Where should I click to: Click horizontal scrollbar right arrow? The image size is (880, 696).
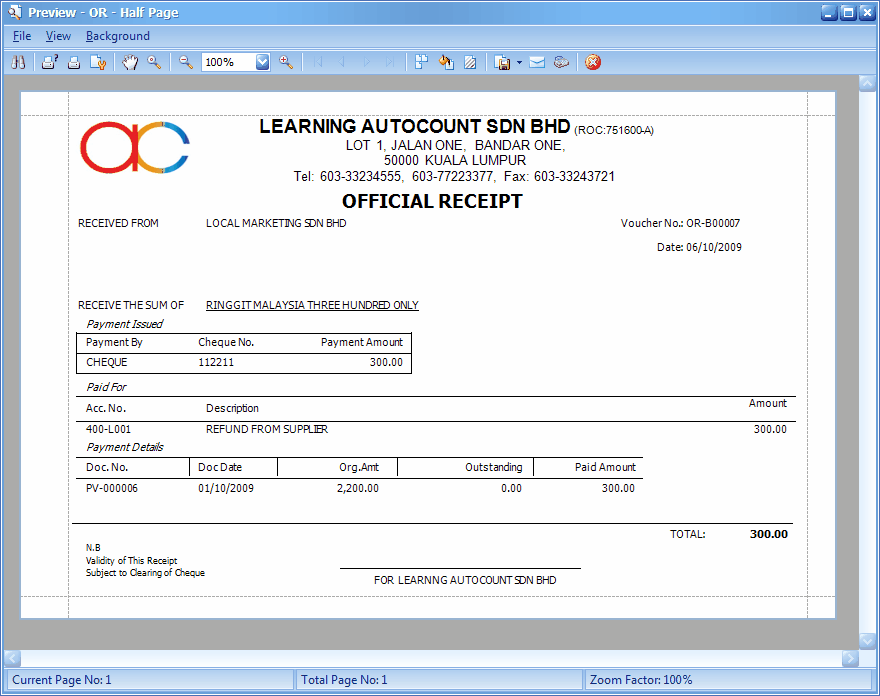[x=850, y=658]
